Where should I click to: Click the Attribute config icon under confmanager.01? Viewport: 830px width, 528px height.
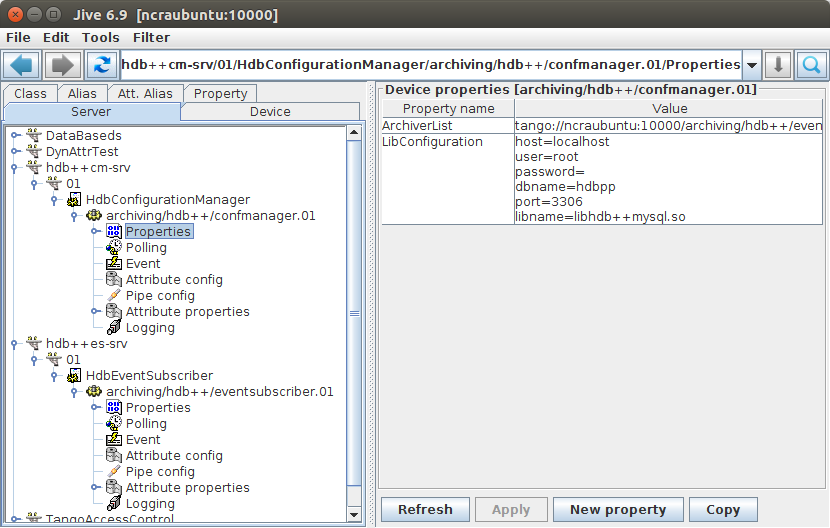pos(114,279)
